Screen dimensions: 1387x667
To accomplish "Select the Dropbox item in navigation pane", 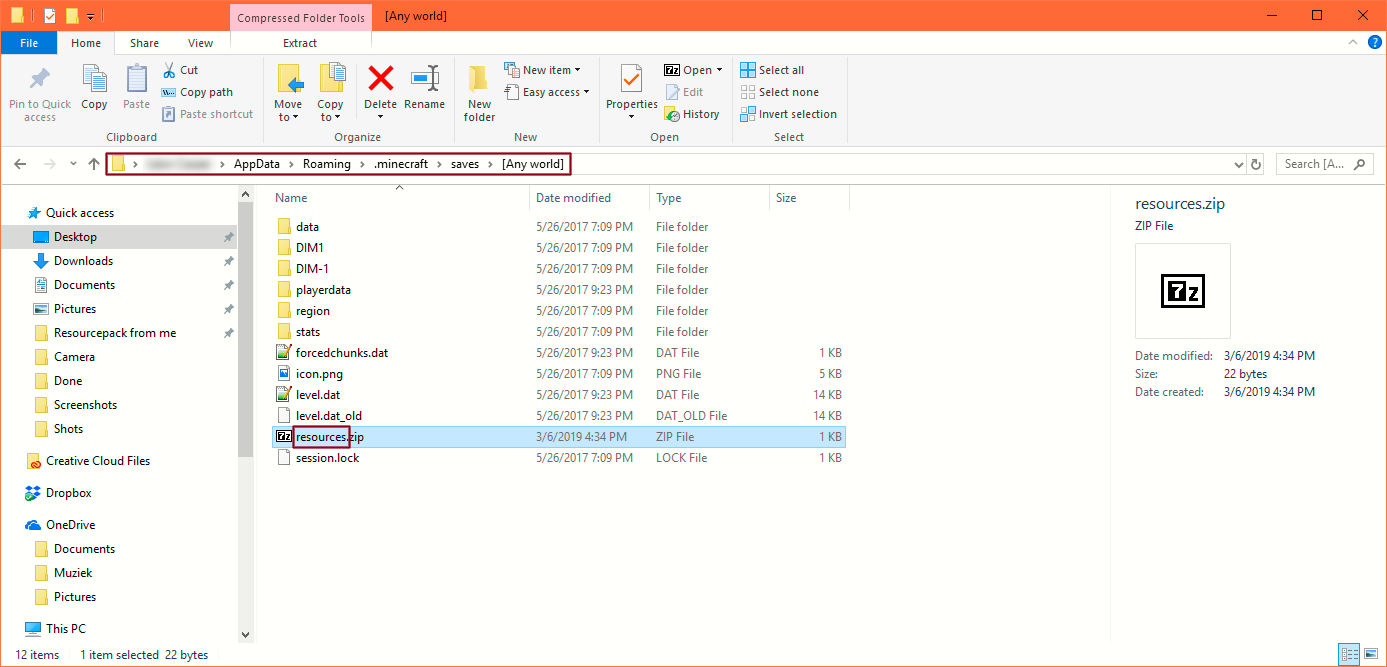I will 69,493.
